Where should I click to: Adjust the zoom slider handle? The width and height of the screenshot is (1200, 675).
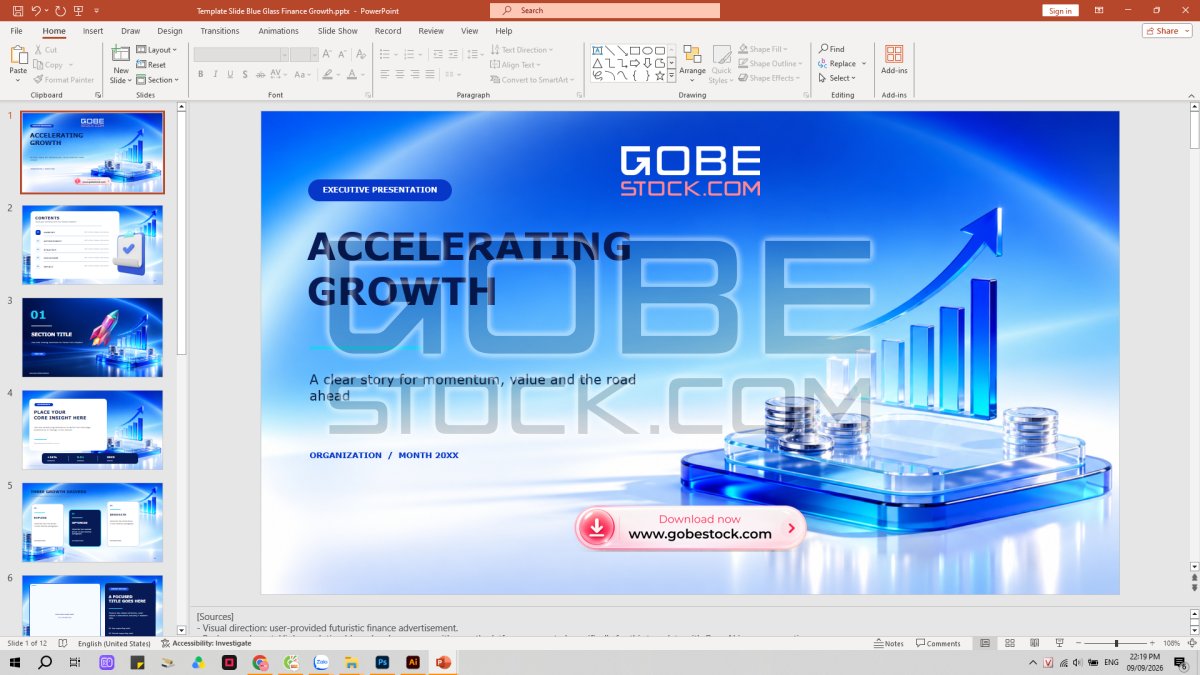coord(1116,643)
